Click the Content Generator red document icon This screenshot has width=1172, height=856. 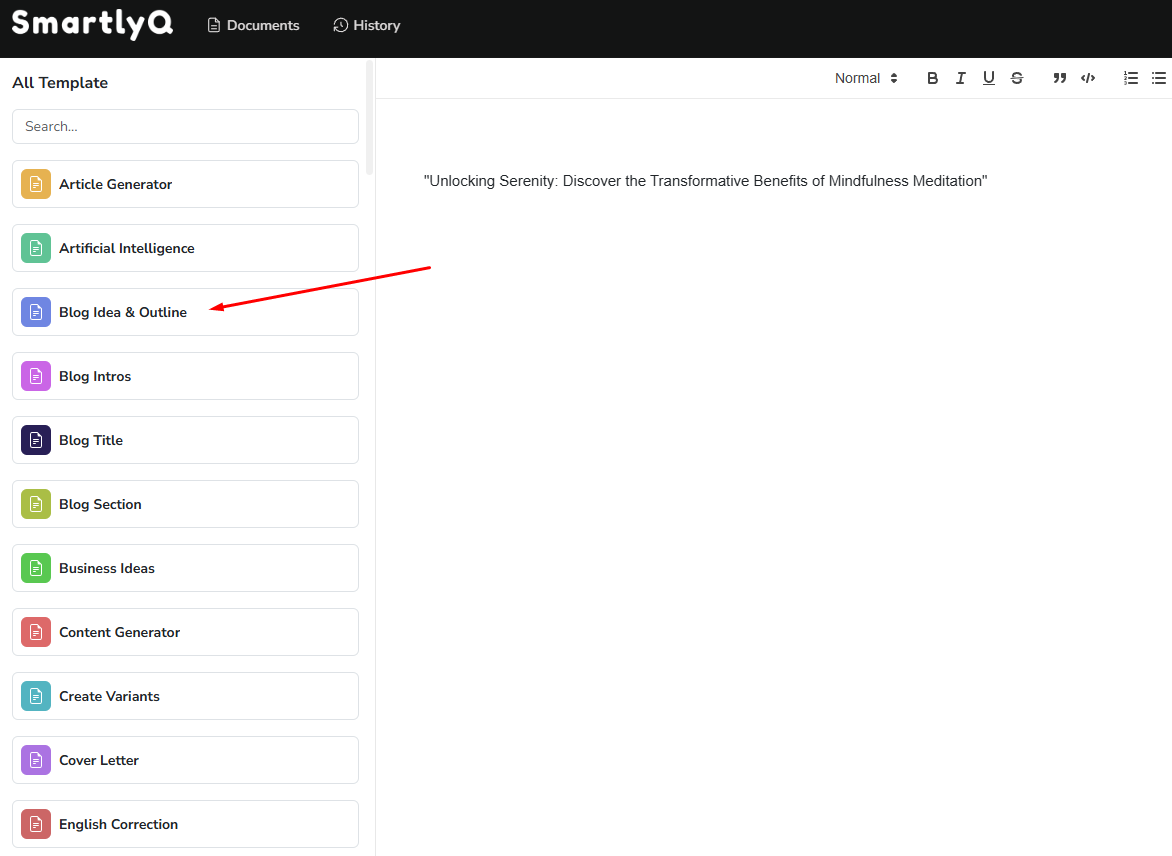[x=36, y=632]
